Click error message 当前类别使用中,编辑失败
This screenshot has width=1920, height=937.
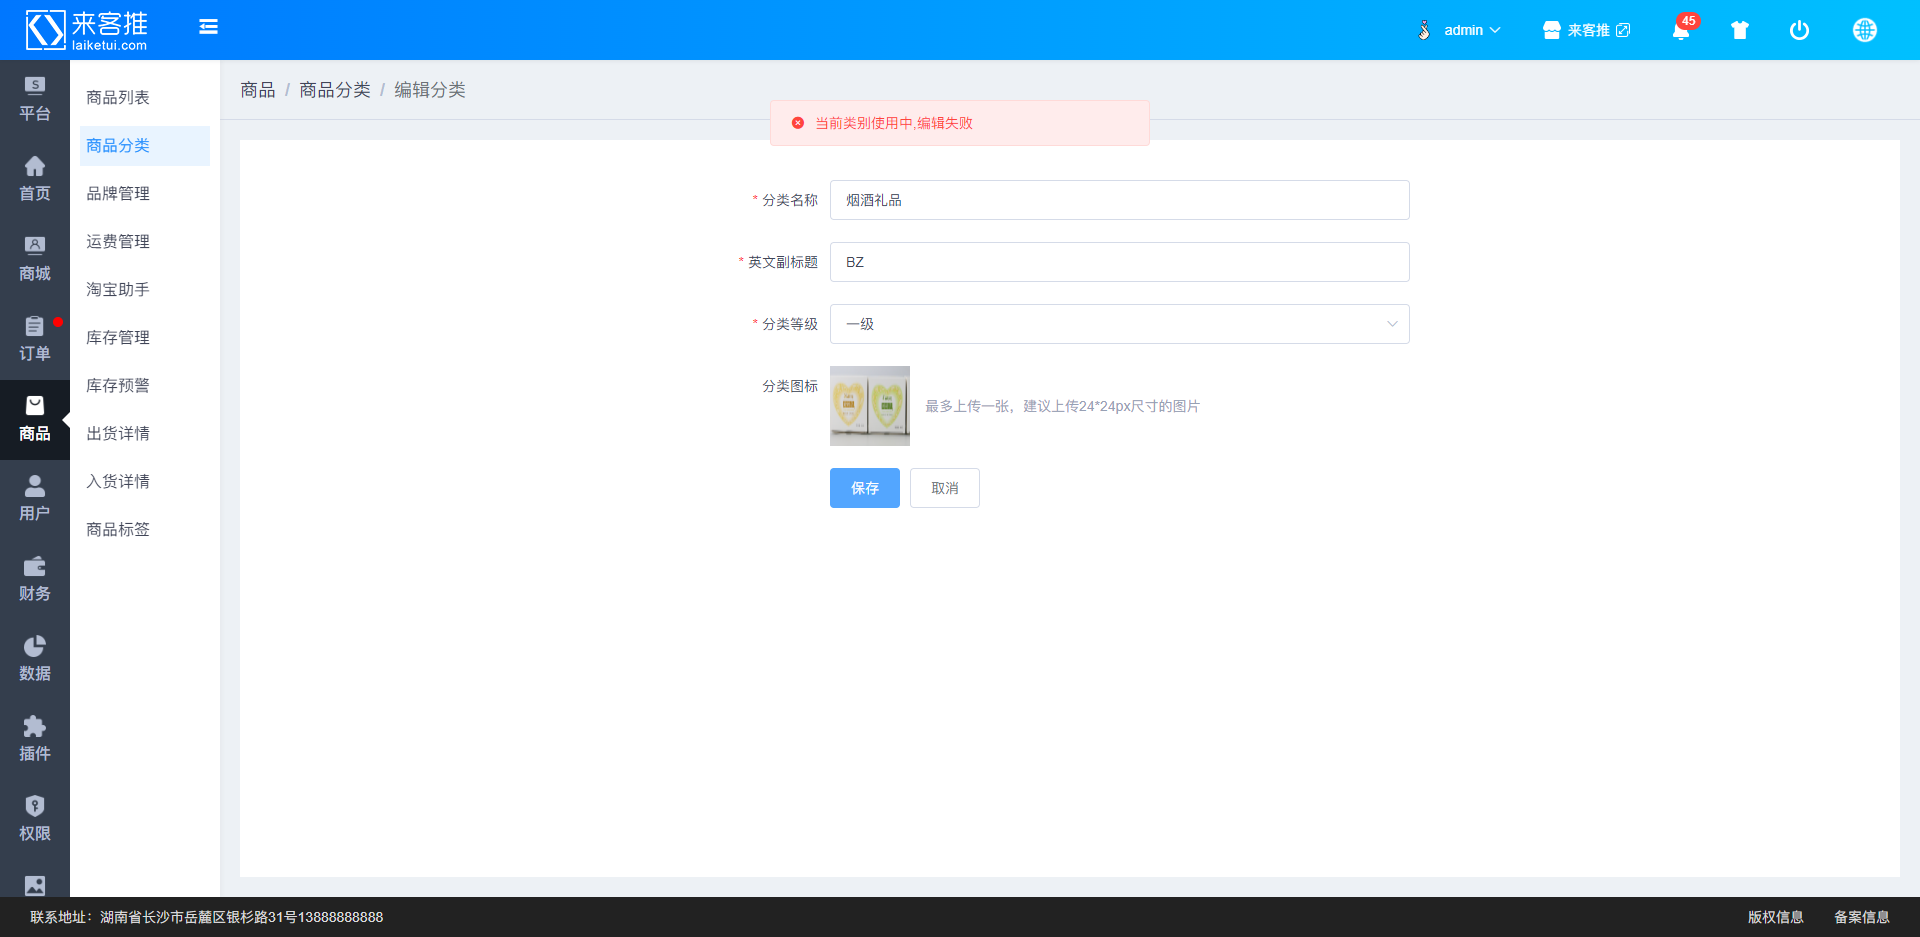[894, 123]
